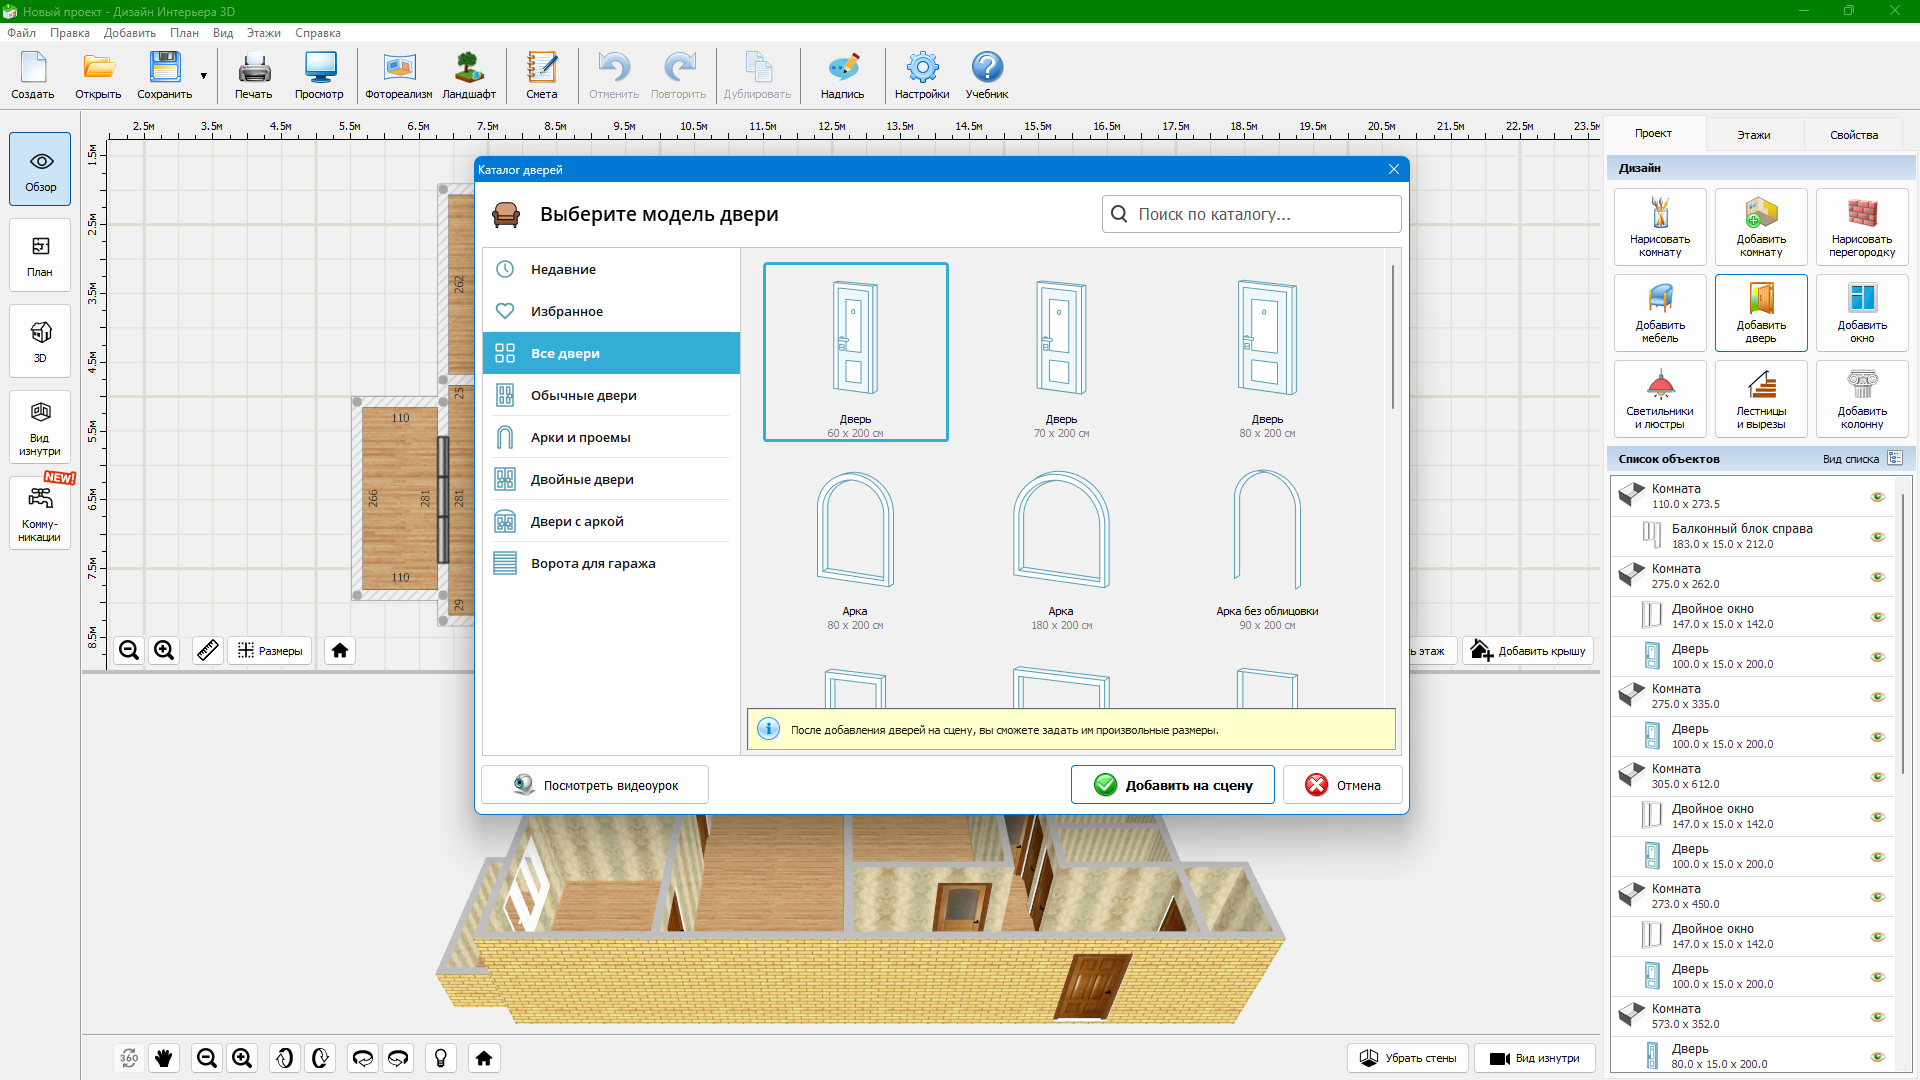
Task: Click the ruler measurement tool icon
Action: (208, 651)
